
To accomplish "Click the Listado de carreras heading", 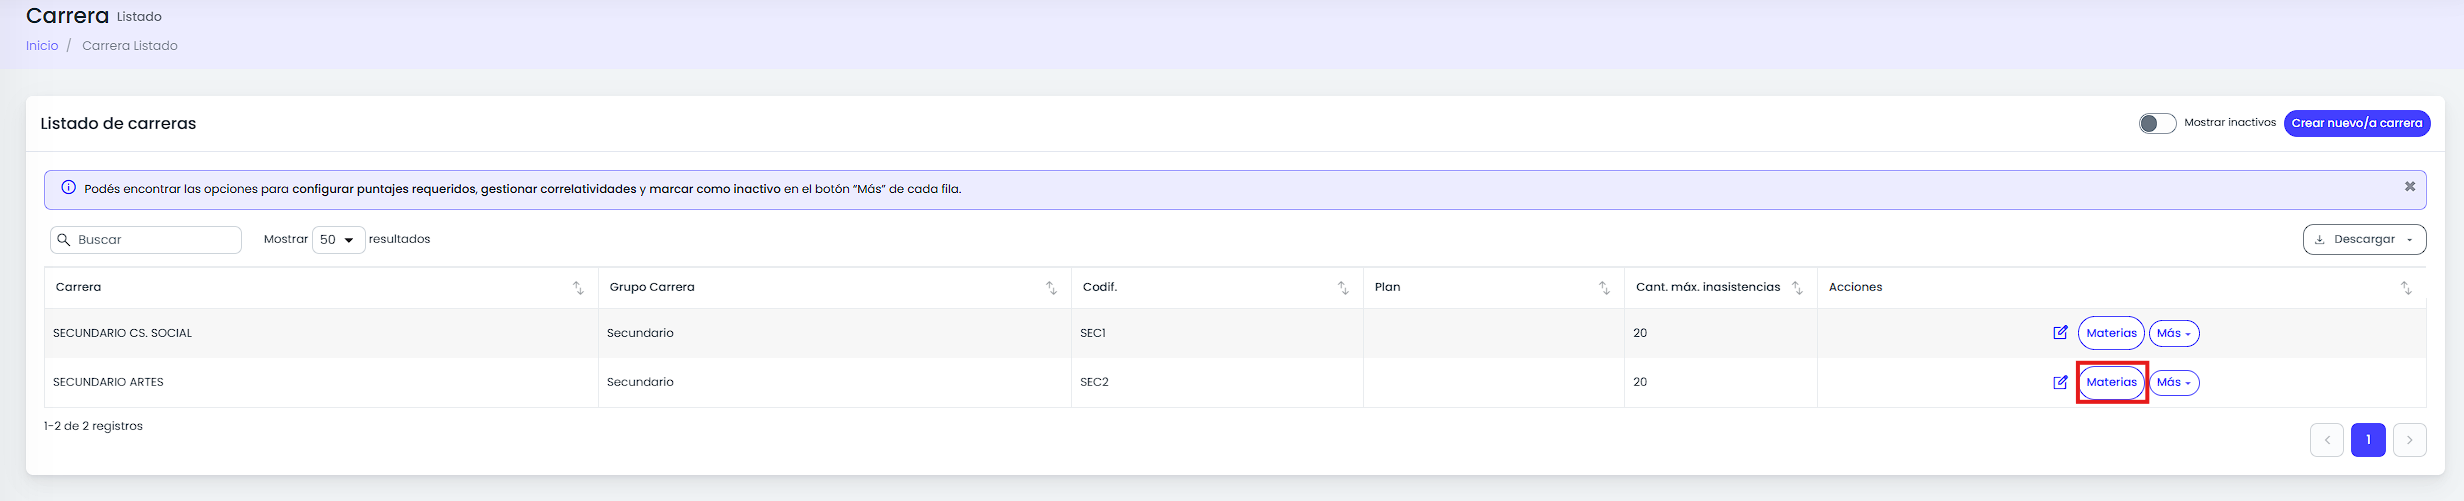I will click(x=118, y=124).
